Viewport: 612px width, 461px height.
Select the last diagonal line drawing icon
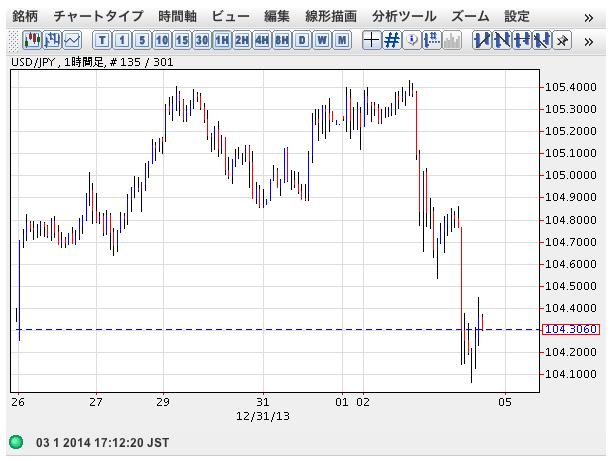(x=542, y=40)
